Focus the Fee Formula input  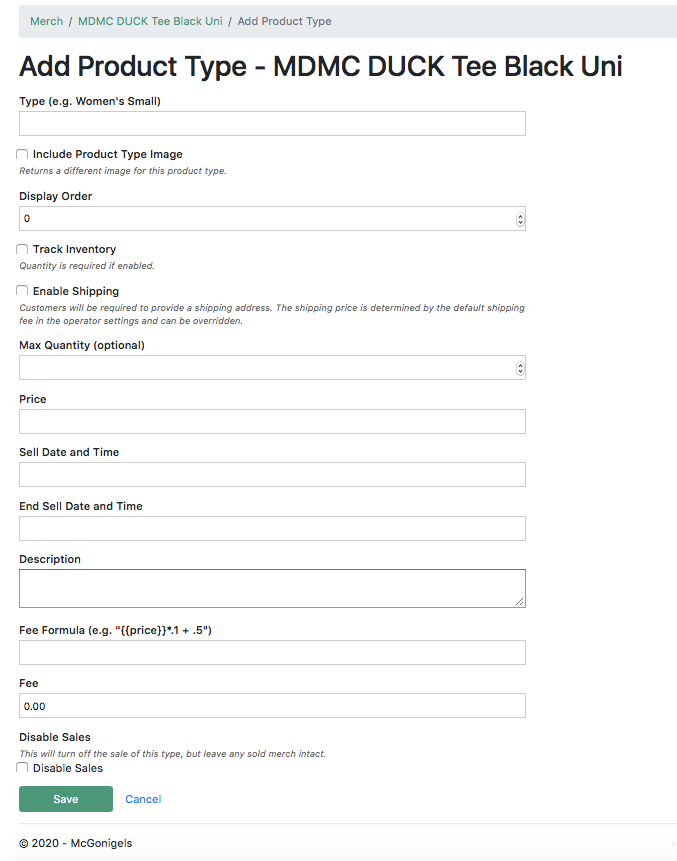(272, 653)
